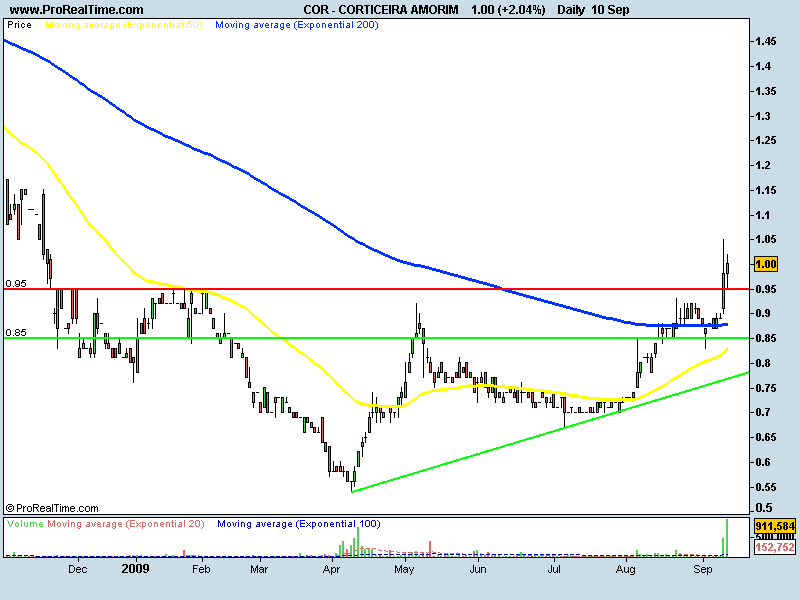
Task: Click the yellow 1.00 current price tag
Action: [x=765, y=264]
